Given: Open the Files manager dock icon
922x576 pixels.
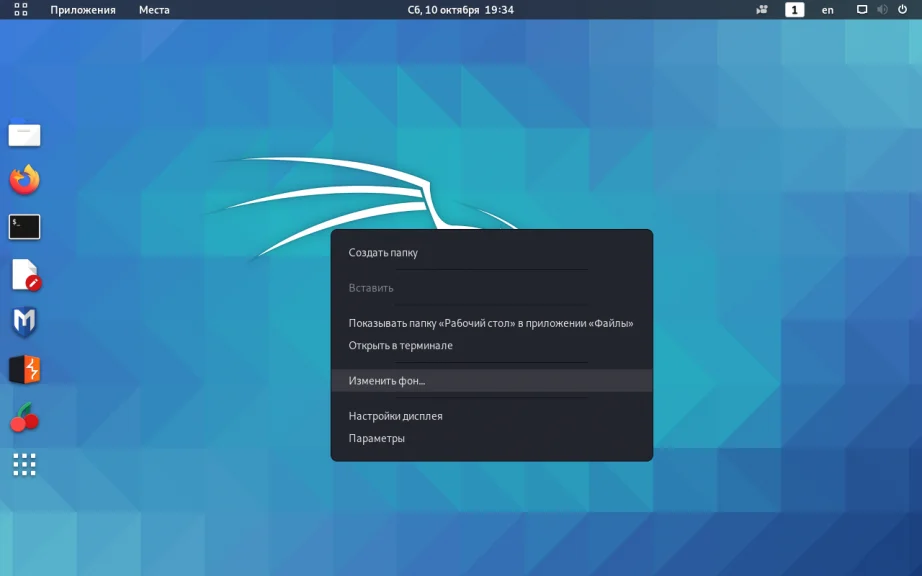Looking at the screenshot, I should pos(24,133).
